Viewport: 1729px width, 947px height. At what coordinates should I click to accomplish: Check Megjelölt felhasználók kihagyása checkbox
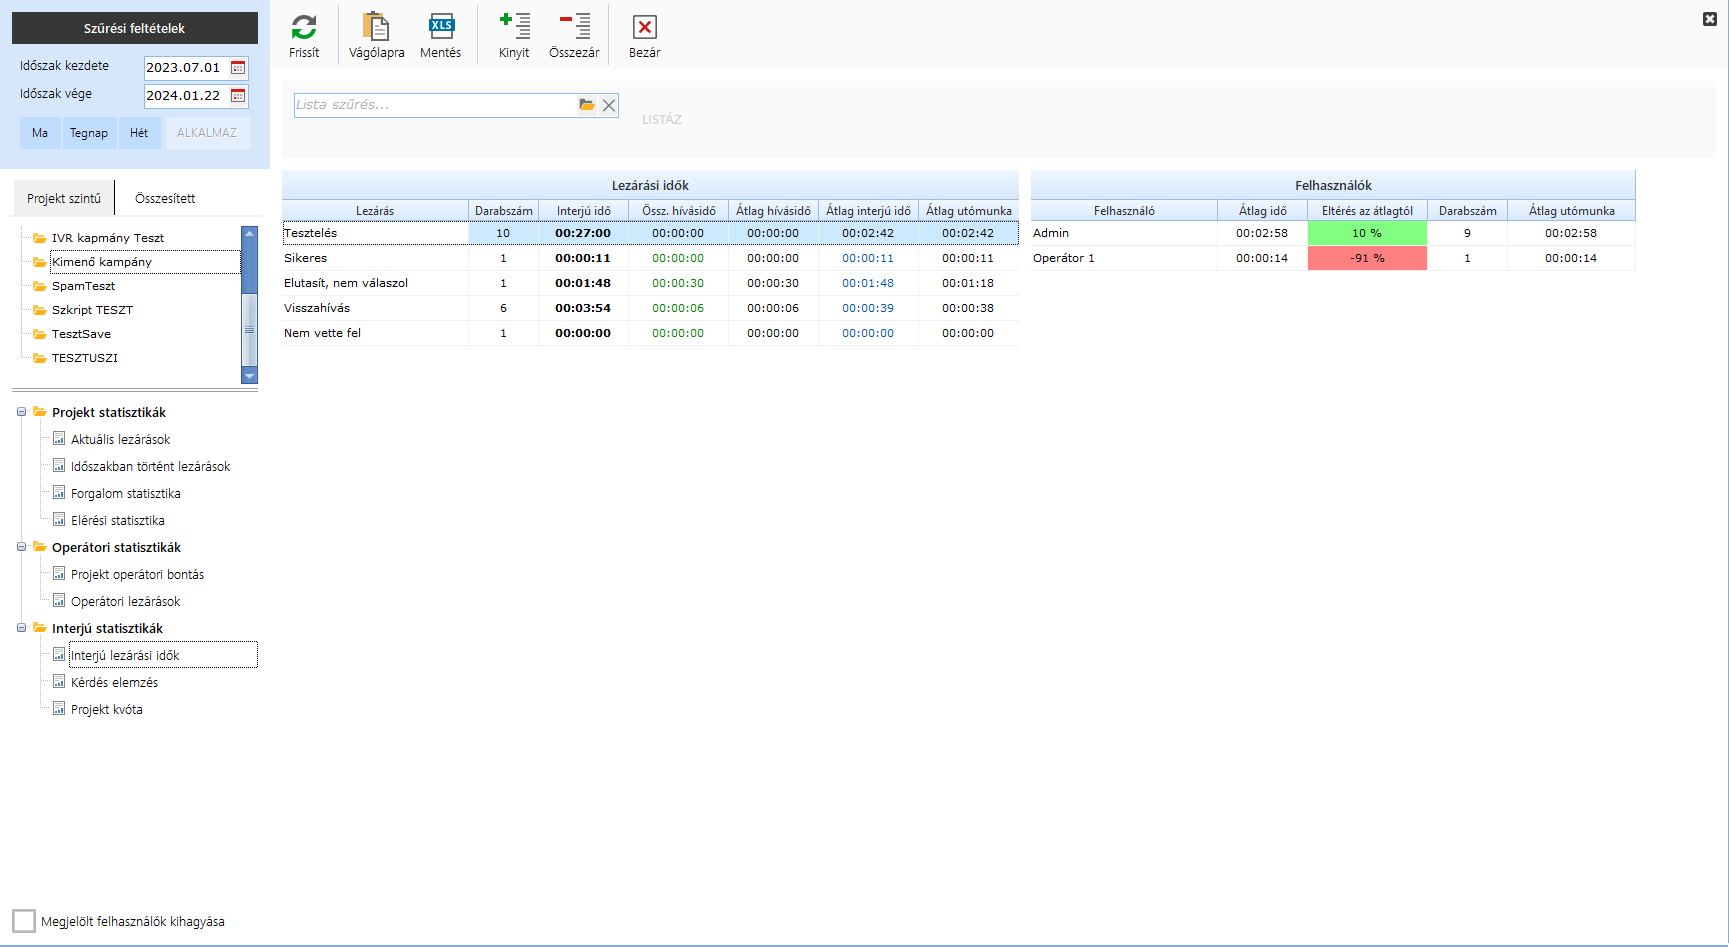click(x=24, y=921)
